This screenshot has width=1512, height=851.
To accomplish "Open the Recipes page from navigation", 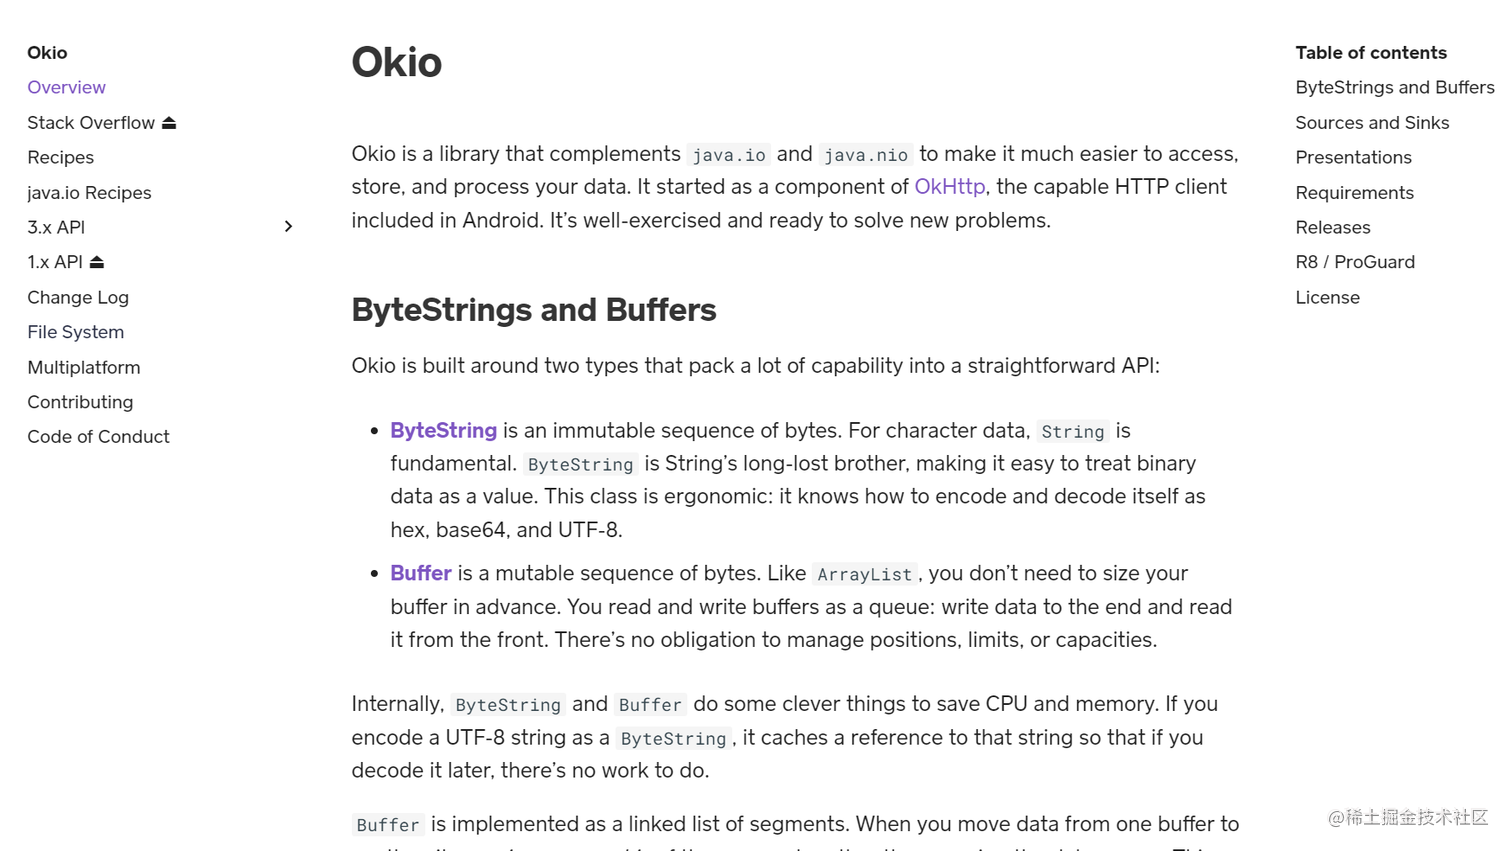I will [x=60, y=157].
